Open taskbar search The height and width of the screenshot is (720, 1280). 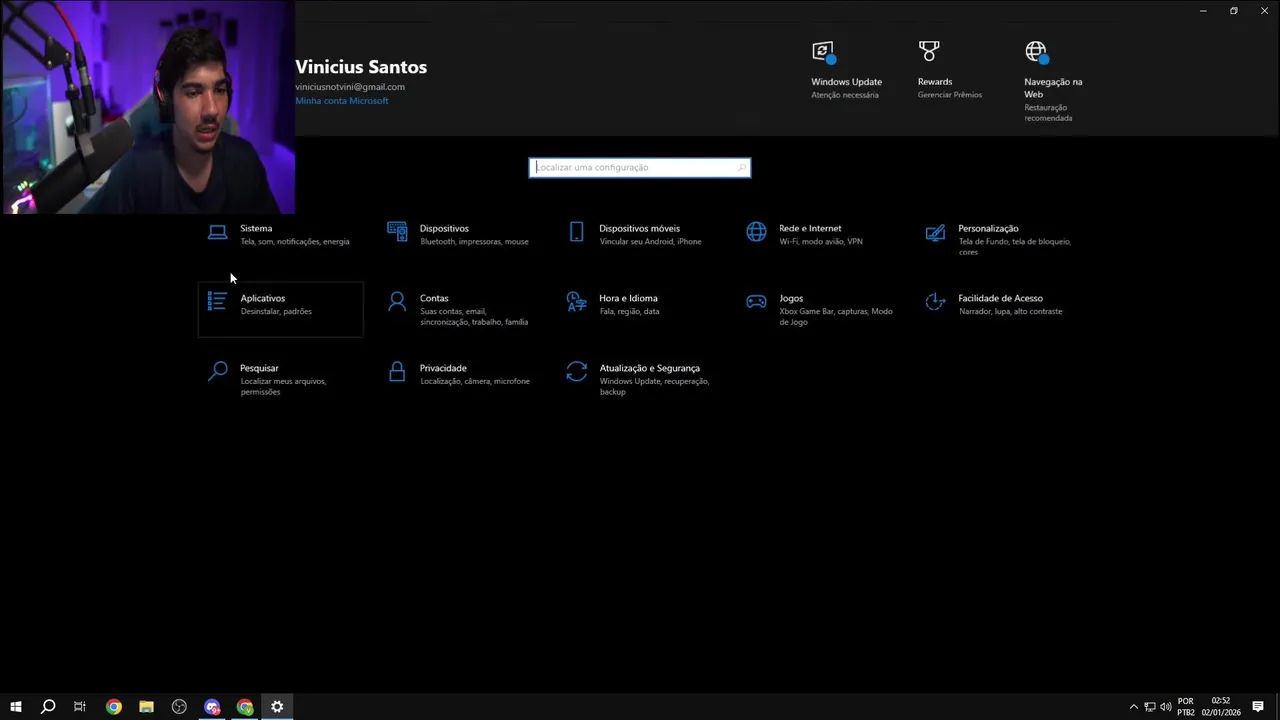[x=48, y=707]
